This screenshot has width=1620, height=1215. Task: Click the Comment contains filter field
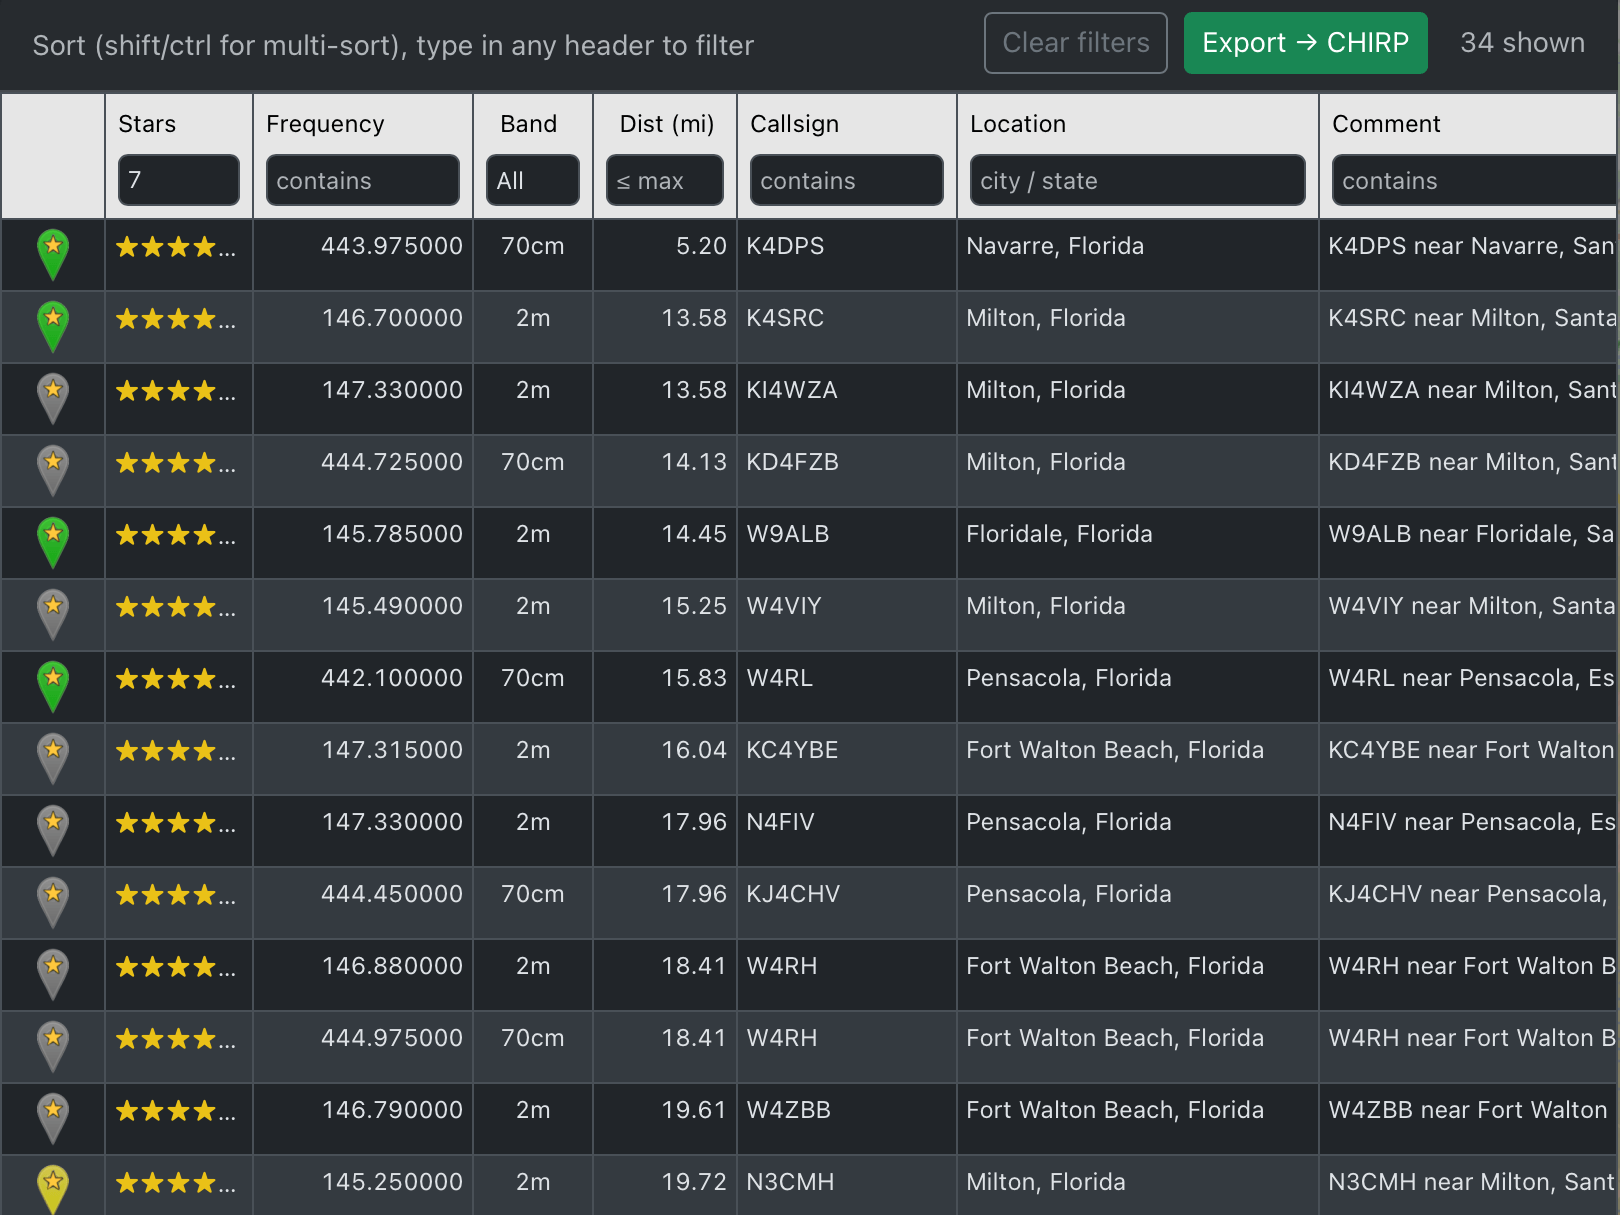(1472, 180)
